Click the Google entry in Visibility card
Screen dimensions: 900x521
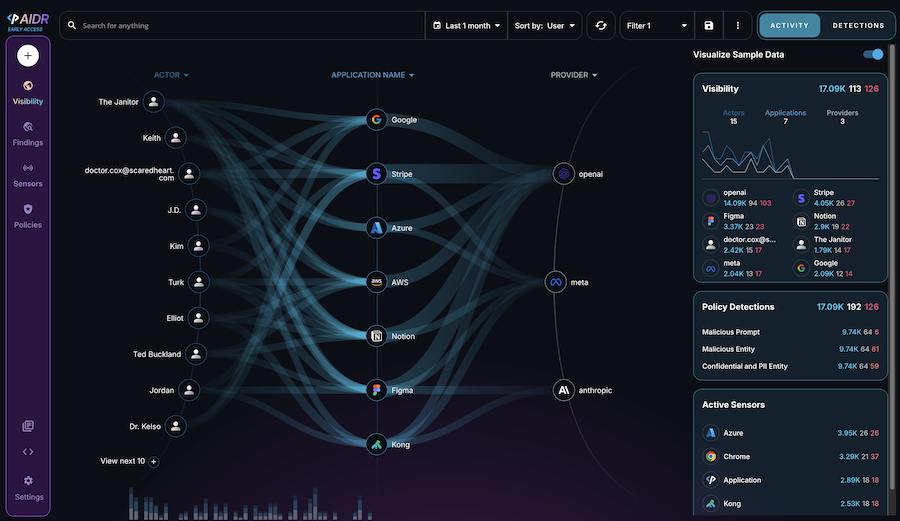pos(824,269)
